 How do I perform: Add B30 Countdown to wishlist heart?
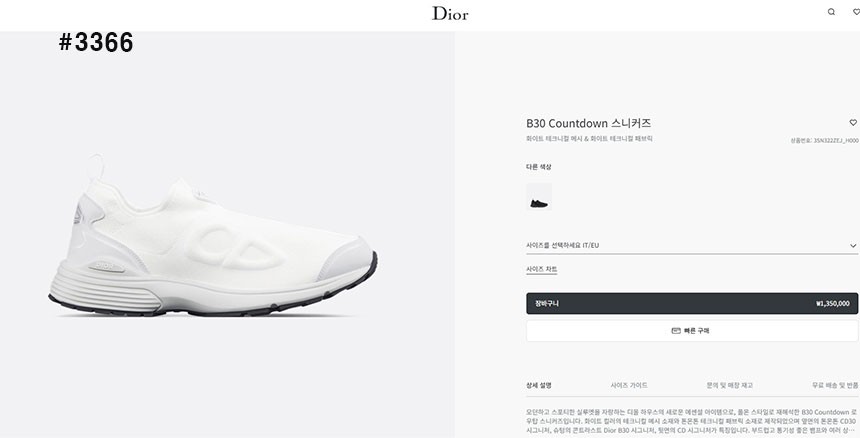853,123
